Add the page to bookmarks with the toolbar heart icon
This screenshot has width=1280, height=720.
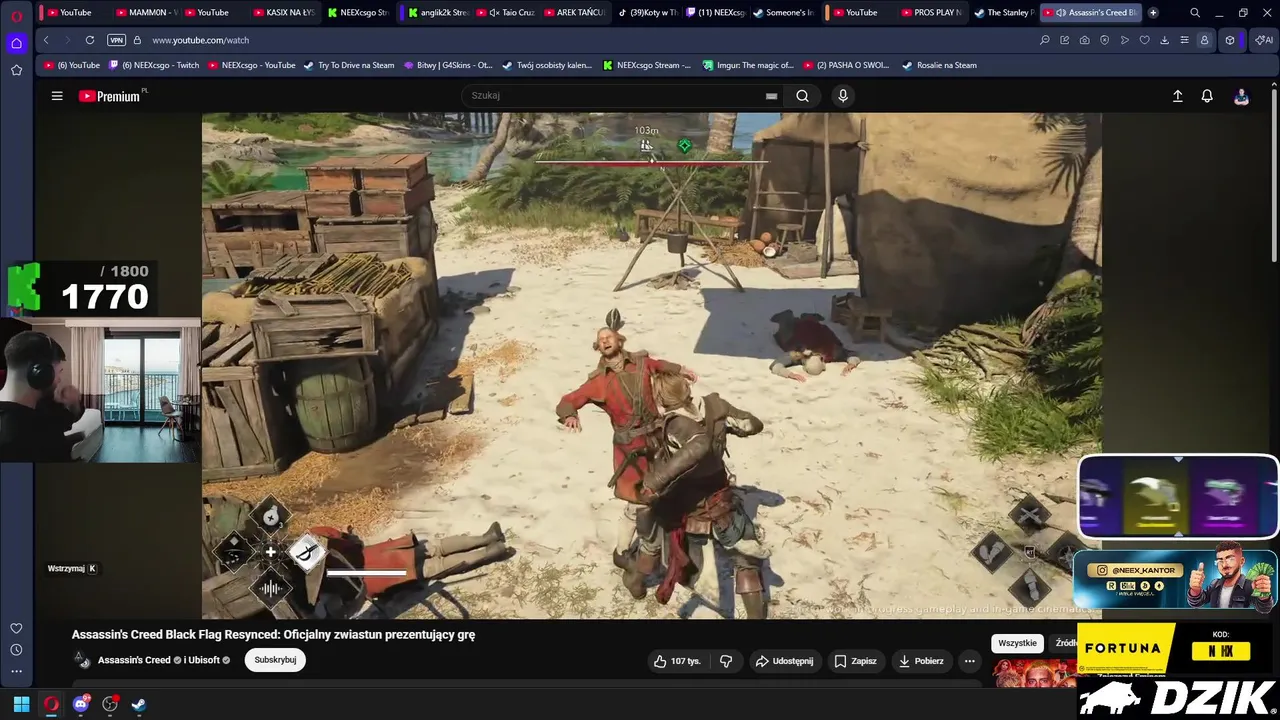[x=1145, y=40]
